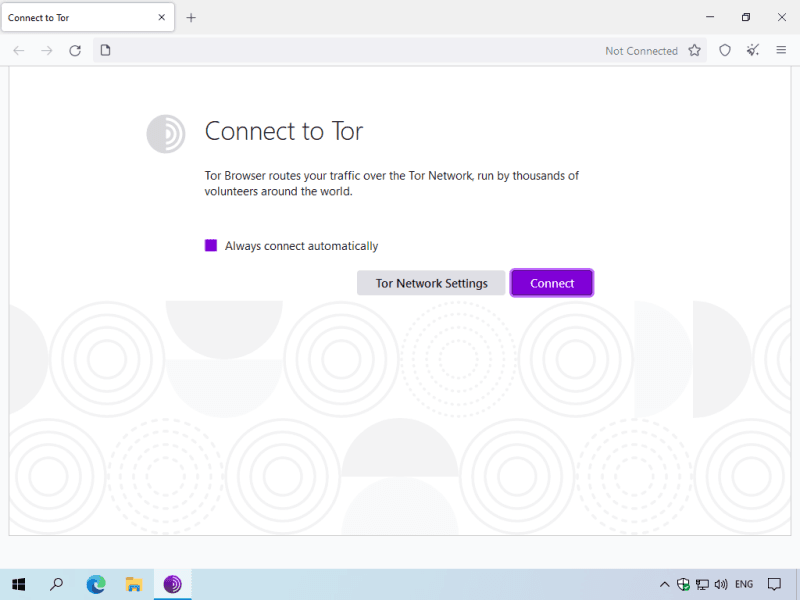Toggle Always connect automatically checkbox
Image resolution: width=800 pixels, height=600 pixels.
pos(211,246)
